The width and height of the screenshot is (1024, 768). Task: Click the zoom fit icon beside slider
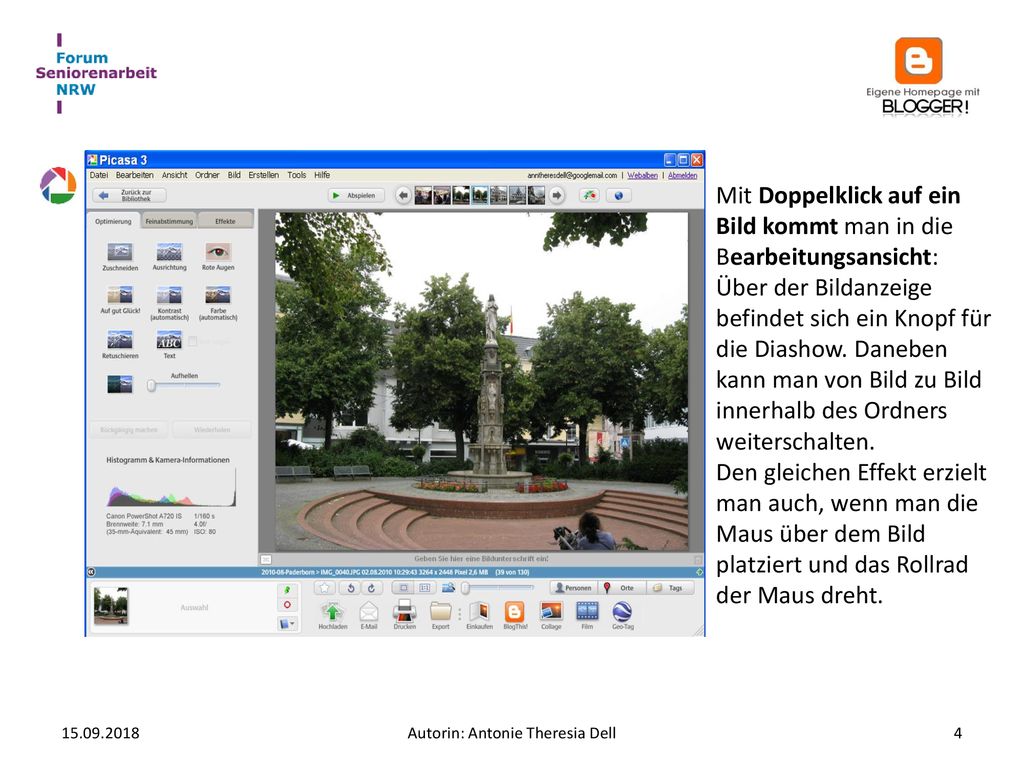pyautogui.click(x=448, y=588)
